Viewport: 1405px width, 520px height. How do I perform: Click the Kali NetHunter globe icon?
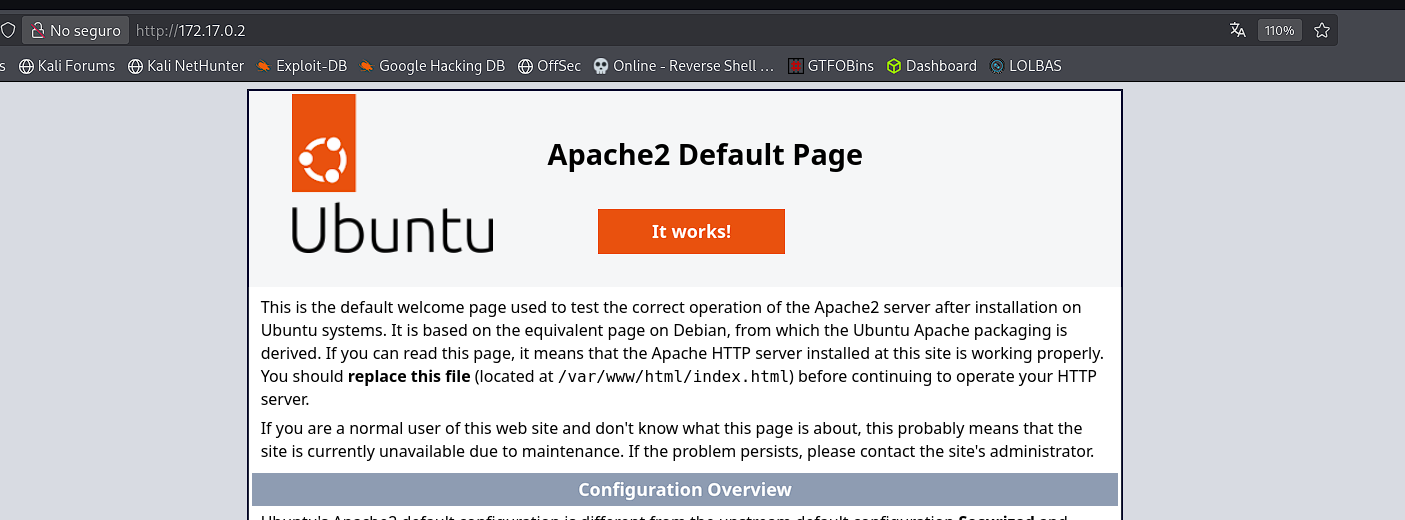[x=135, y=66]
